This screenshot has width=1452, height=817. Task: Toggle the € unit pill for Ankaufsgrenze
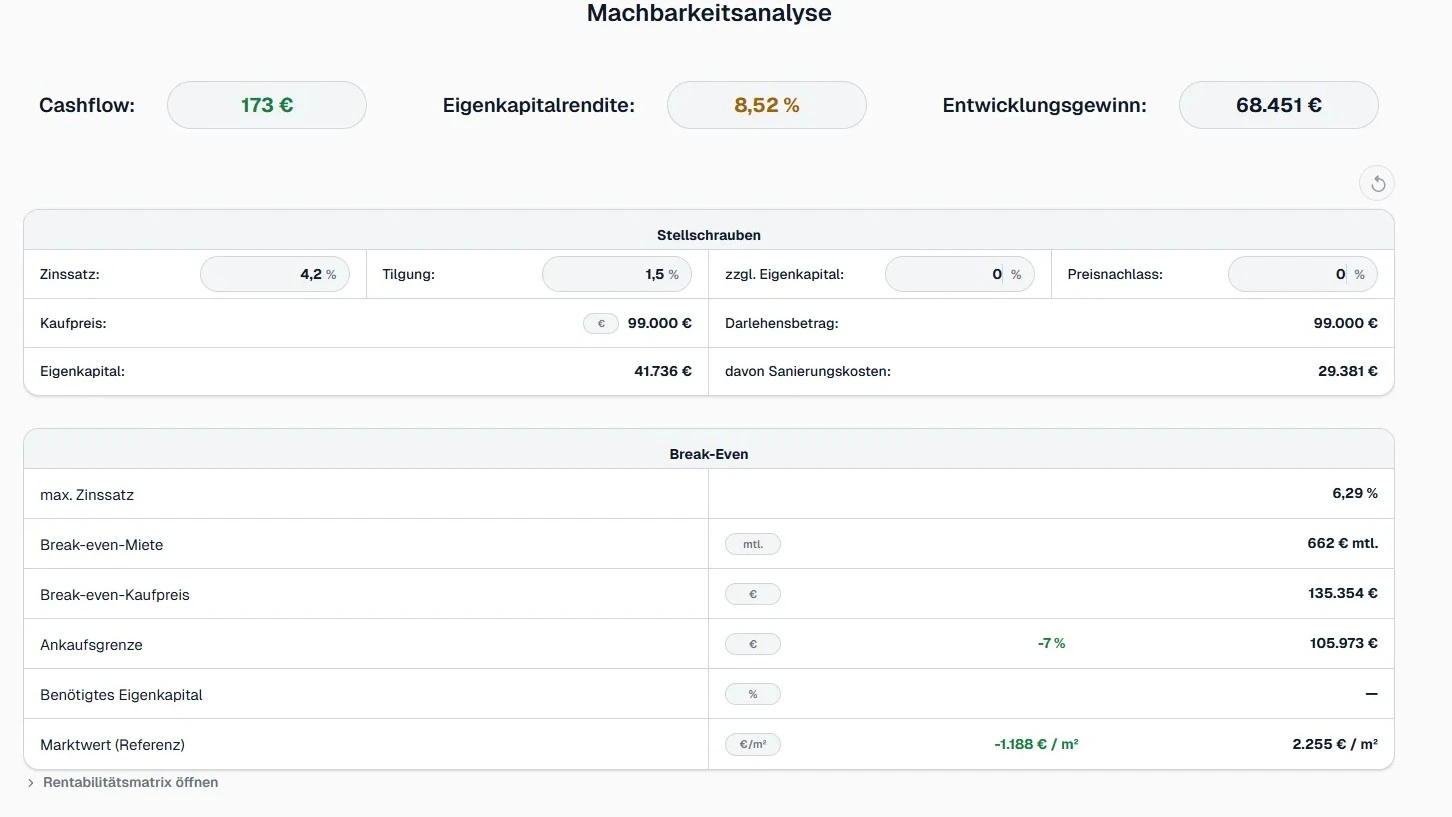pyautogui.click(x=753, y=644)
